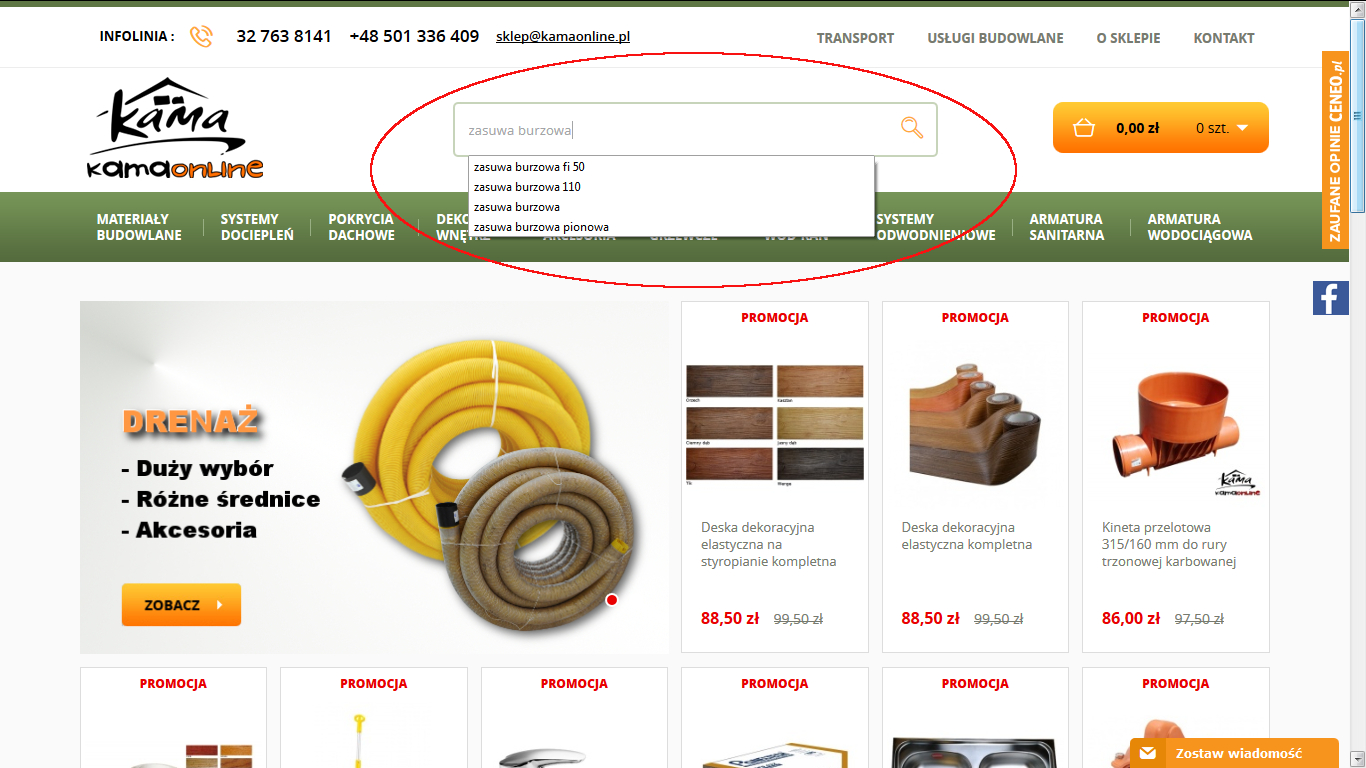Click the sklep@kamaonline.pl email link
The width and height of the screenshot is (1366, 768).
563,37
